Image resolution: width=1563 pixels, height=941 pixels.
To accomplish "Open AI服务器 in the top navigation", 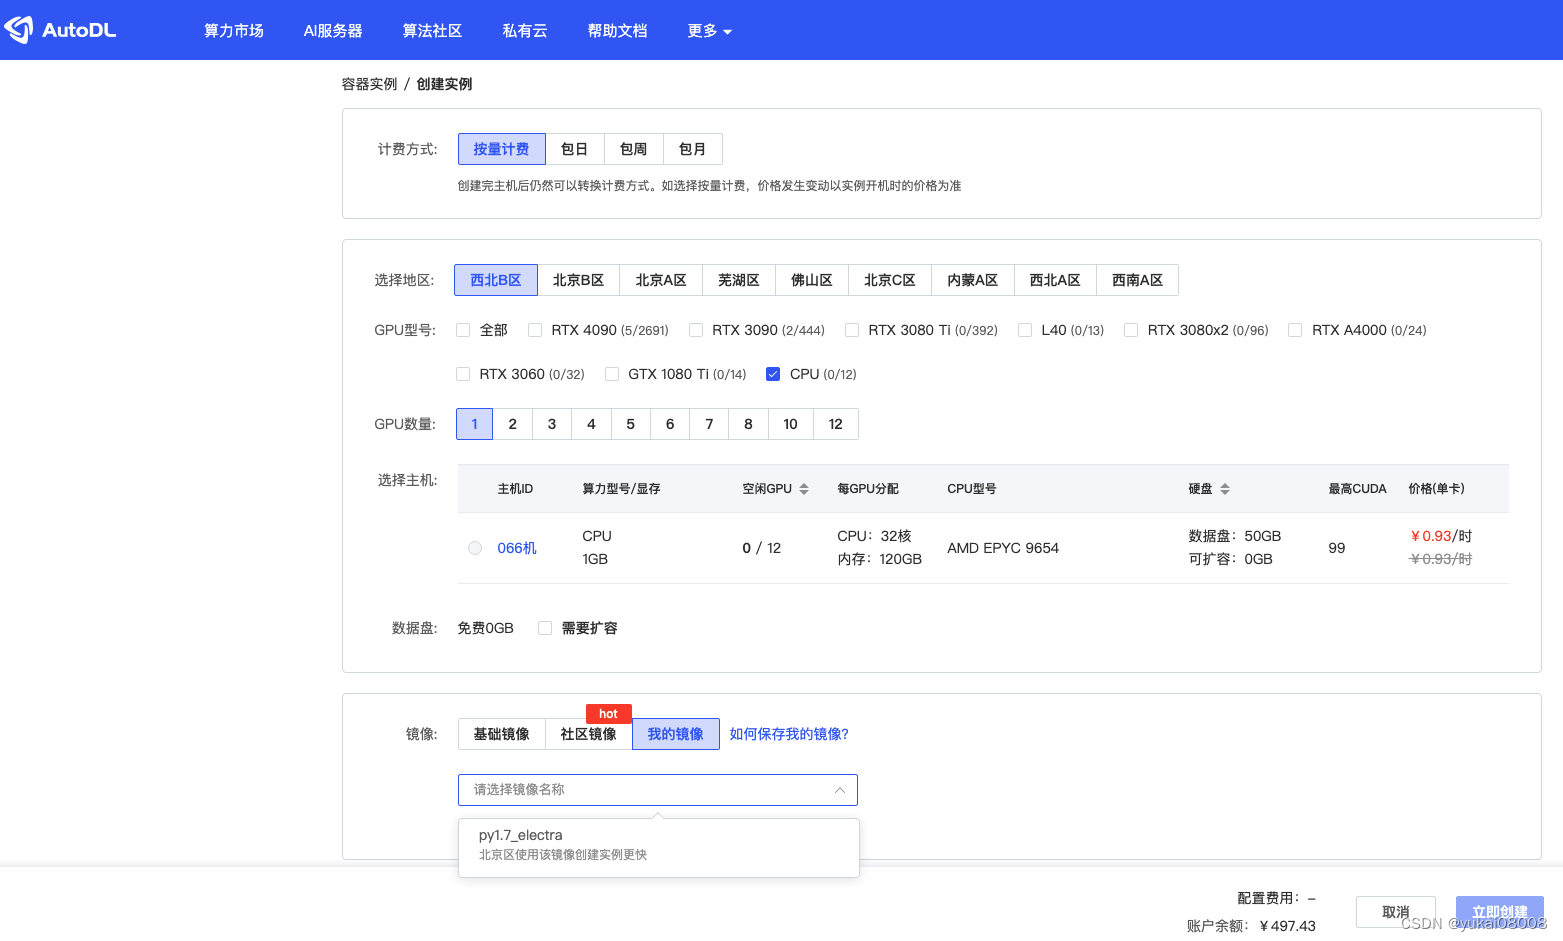I will 333,31.
